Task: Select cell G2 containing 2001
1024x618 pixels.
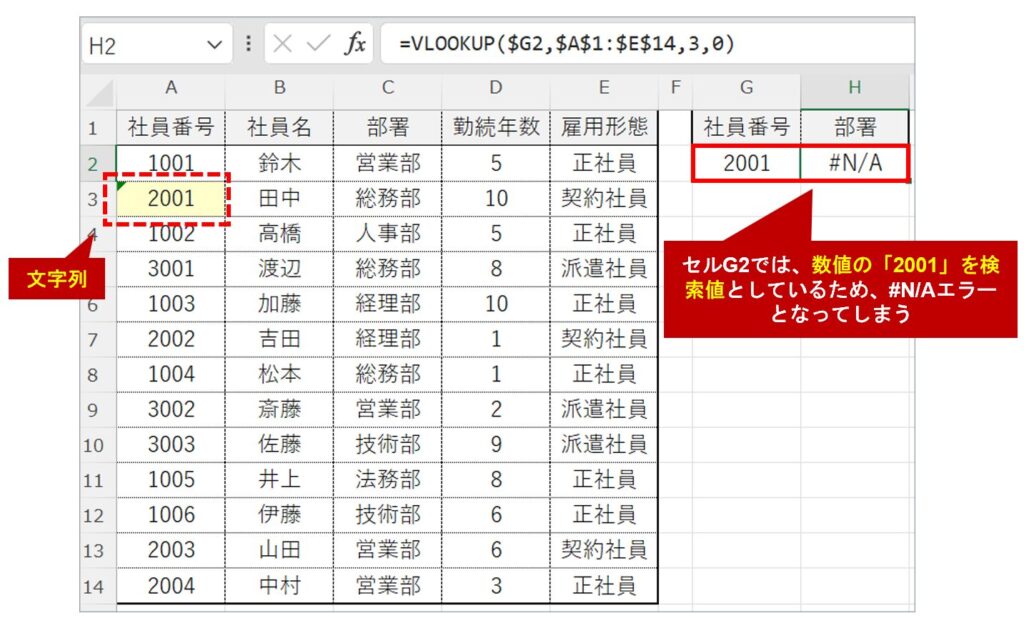Action: coord(746,163)
